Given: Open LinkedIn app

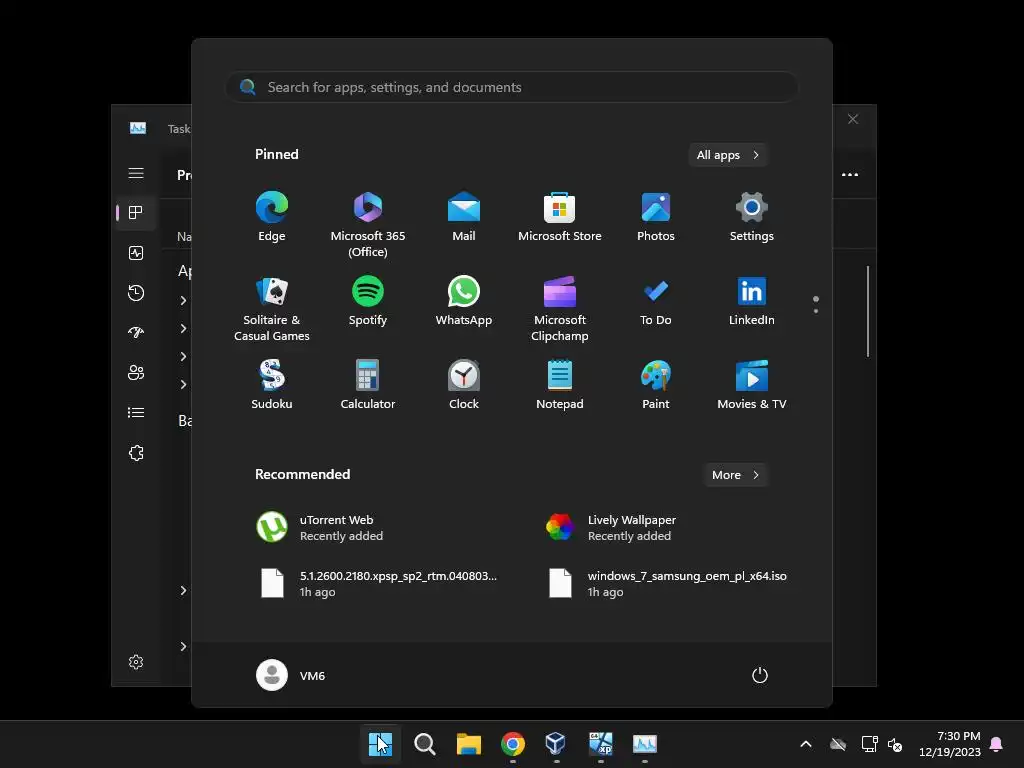Looking at the screenshot, I should coord(752,301).
